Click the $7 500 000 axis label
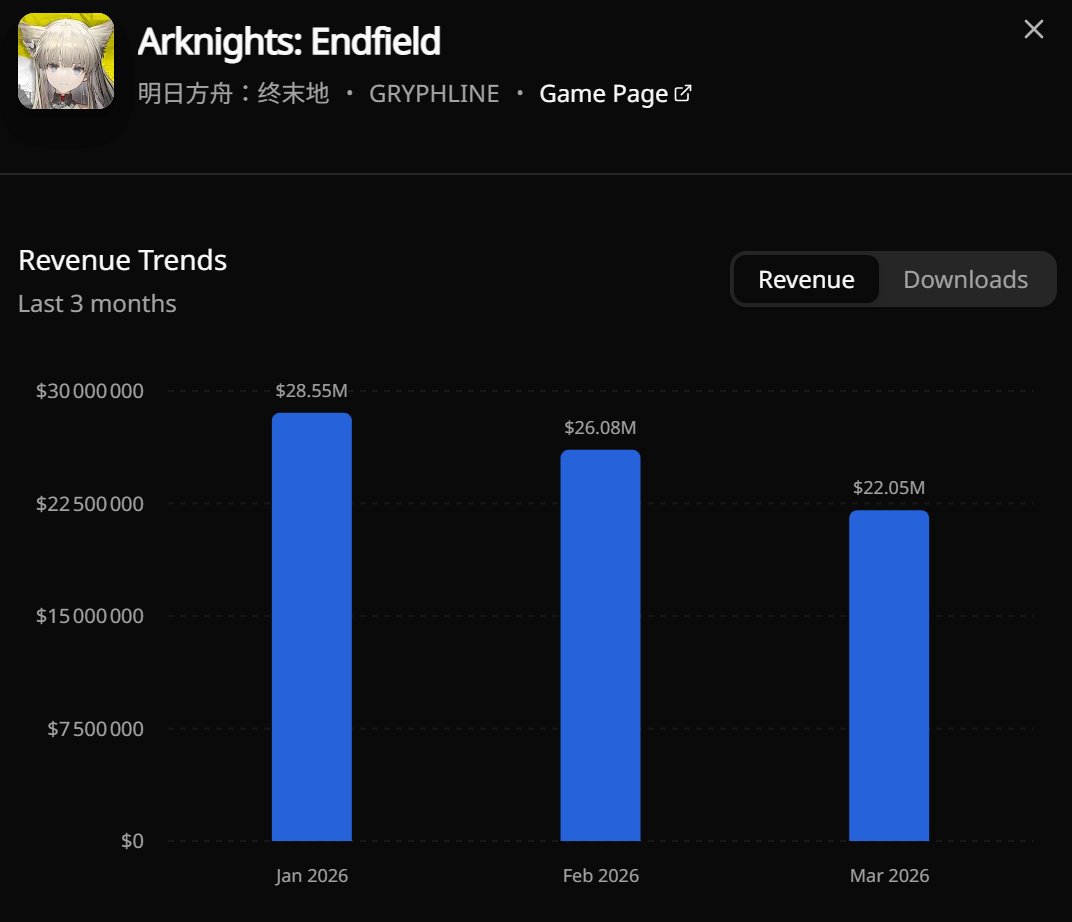1072x922 pixels. (96, 729)
